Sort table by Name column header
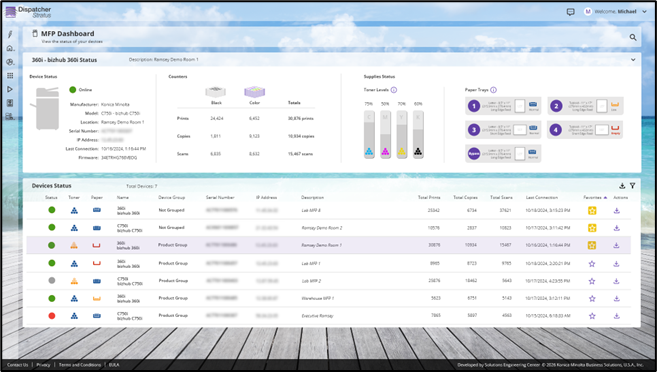The image size is (657, 372). pyautogui.click(x=122, y=197)
